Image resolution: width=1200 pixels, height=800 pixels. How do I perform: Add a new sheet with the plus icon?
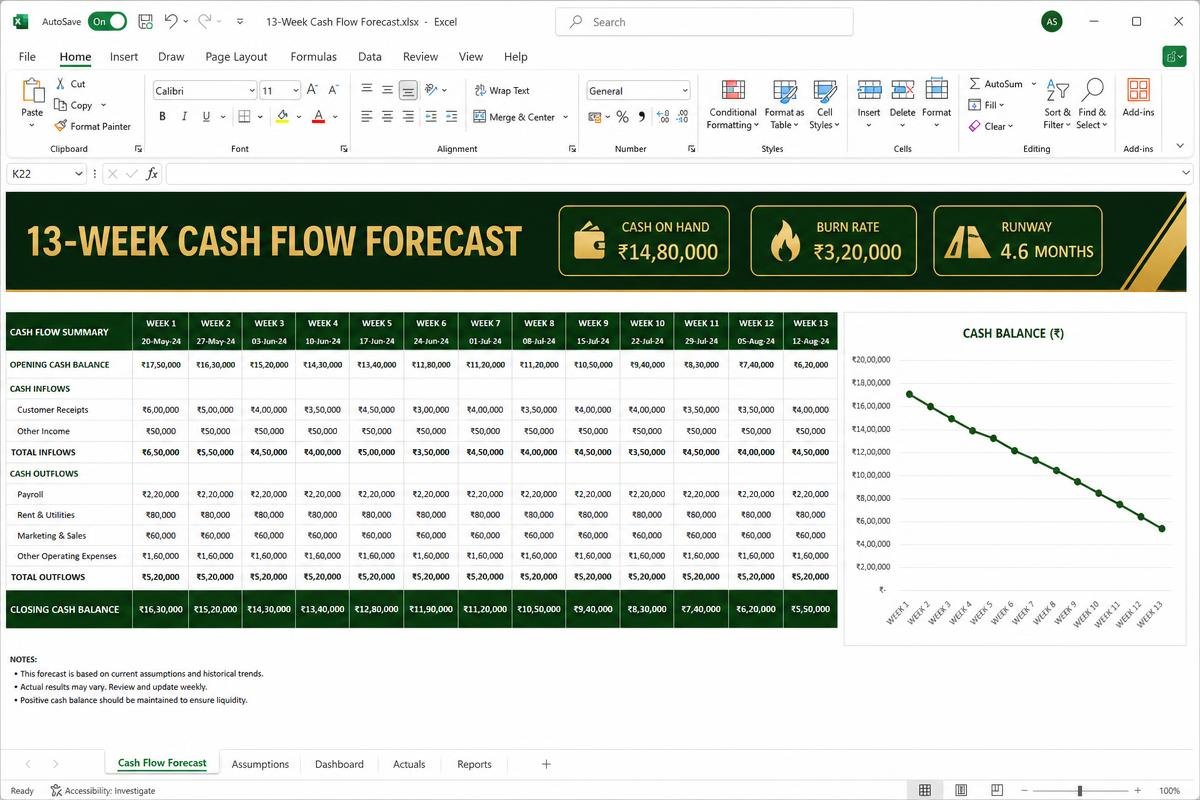click(546, 764)
